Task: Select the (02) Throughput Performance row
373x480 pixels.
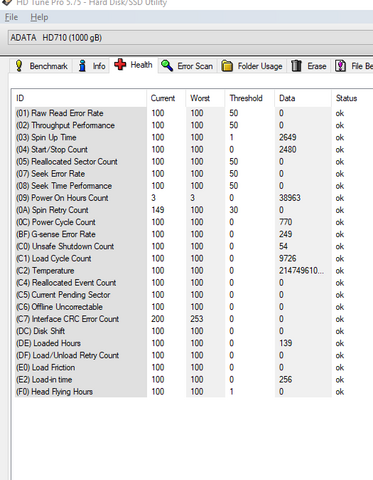Action: [193, 125]
